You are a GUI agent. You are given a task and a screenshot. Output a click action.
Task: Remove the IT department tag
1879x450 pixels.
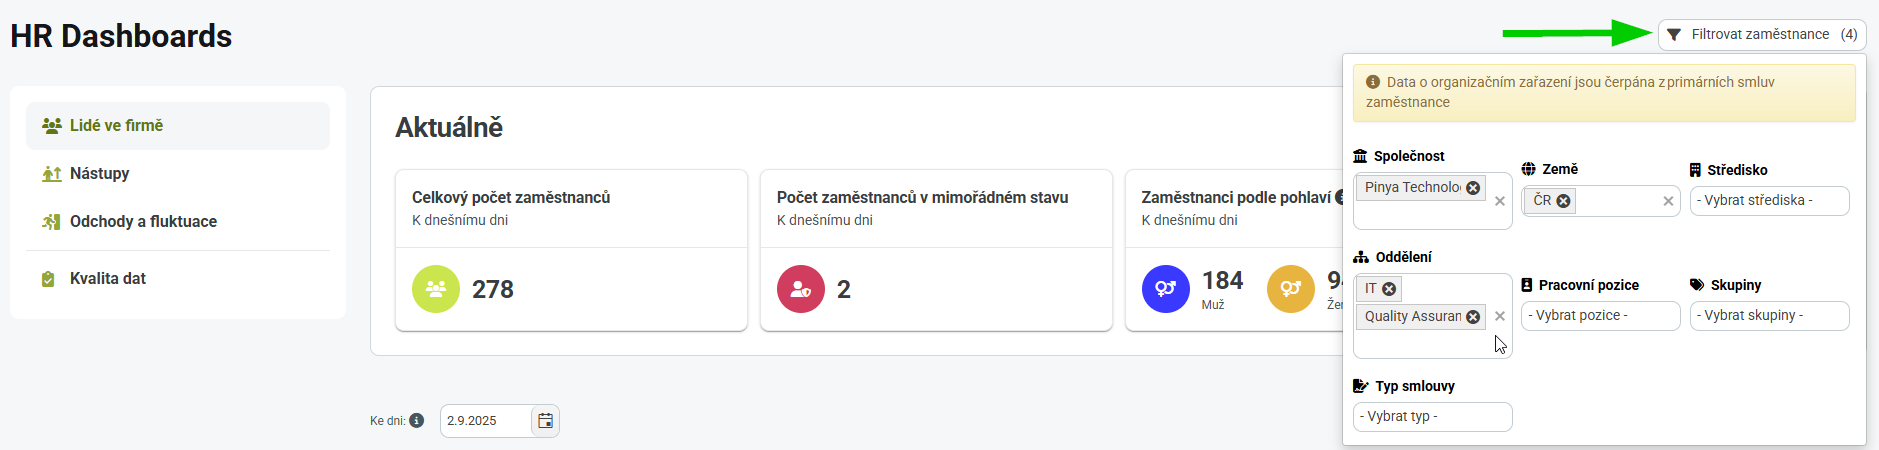point(1389,289)
